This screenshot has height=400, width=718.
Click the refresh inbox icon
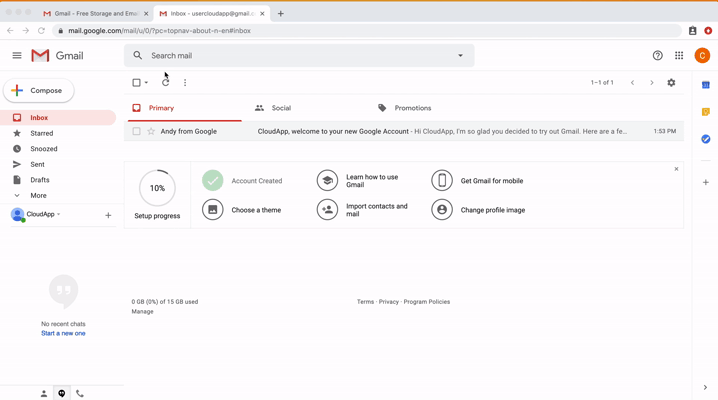tap(166, 83)
